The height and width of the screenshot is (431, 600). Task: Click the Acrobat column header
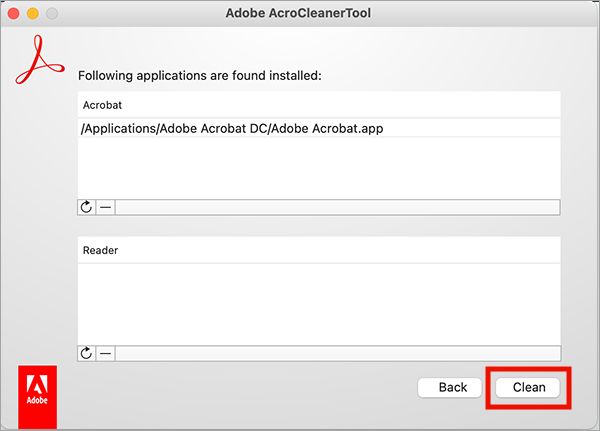[319, 105]
